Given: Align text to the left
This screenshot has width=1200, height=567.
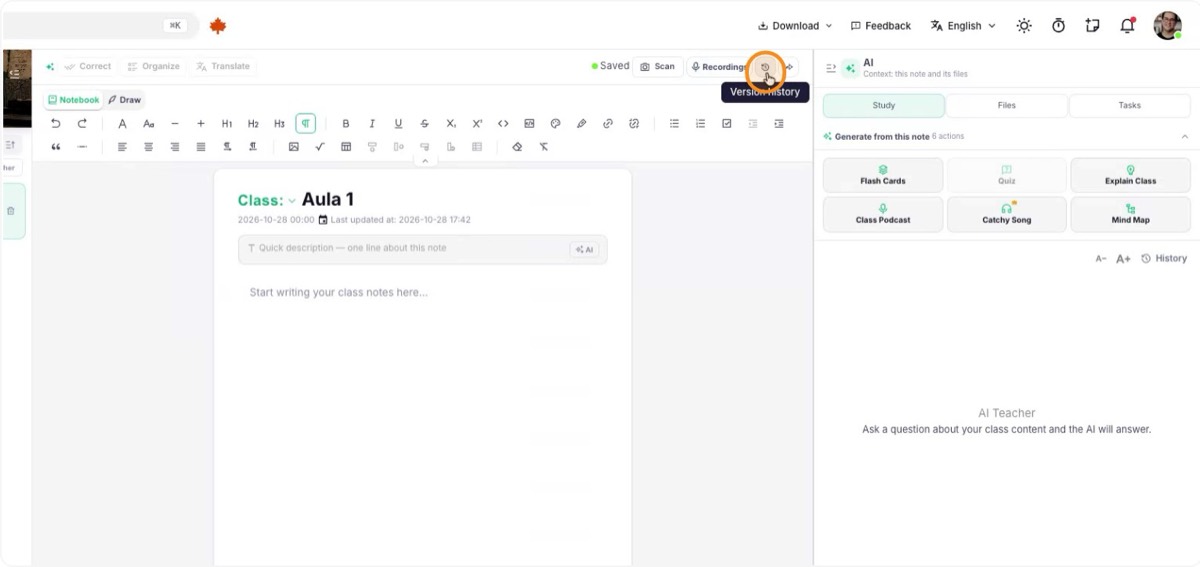Looking at the screenshot, I should click(122, 147).
